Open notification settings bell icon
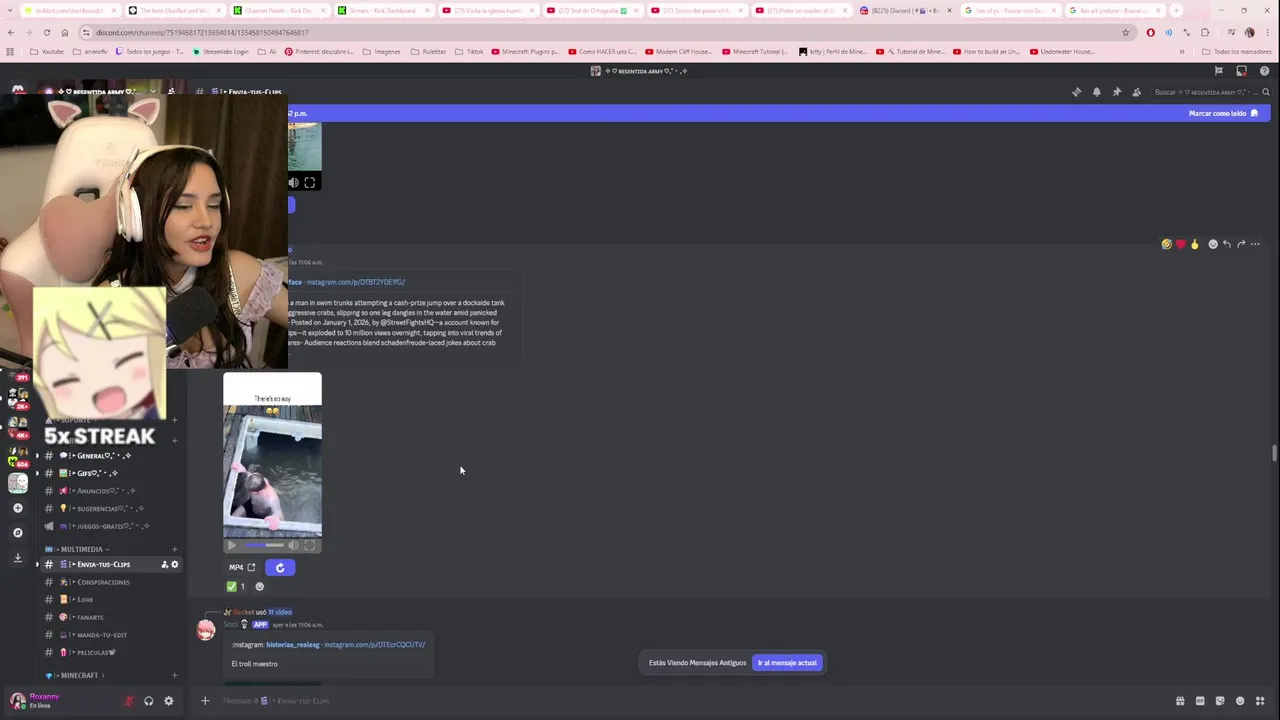The width and height of the screenshot is (1280, 720). pyautogui.click(x=1096, y=92)
